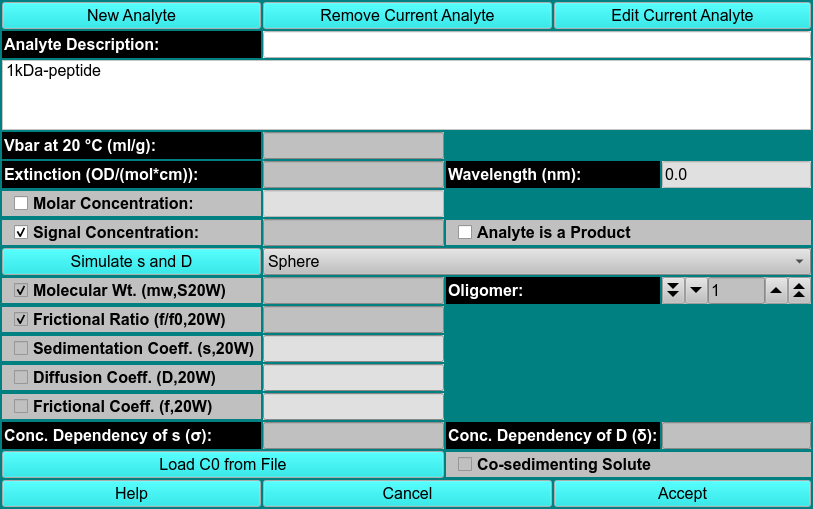Image resolution: width=813 pixels, height=509 pixels.
Task: Enable the Molar Concentration checkbox
Action: 21,204
